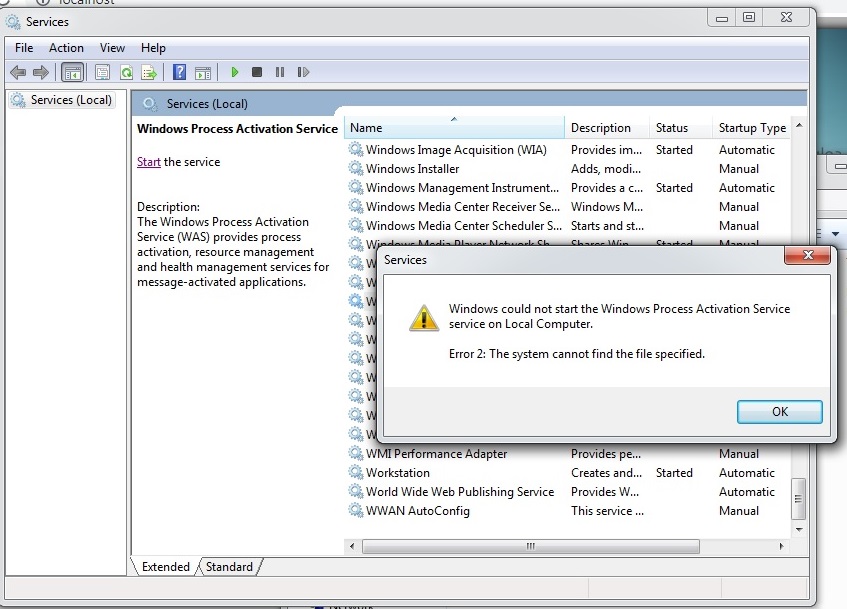Click Started status of Workstation row
Screen dimensions: 847x609
[x=674, y=472]
